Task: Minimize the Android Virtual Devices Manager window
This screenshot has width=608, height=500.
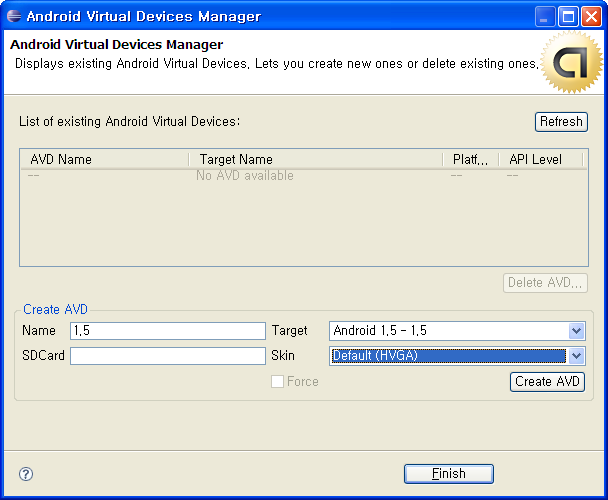Action: click(x=544, y=17)
